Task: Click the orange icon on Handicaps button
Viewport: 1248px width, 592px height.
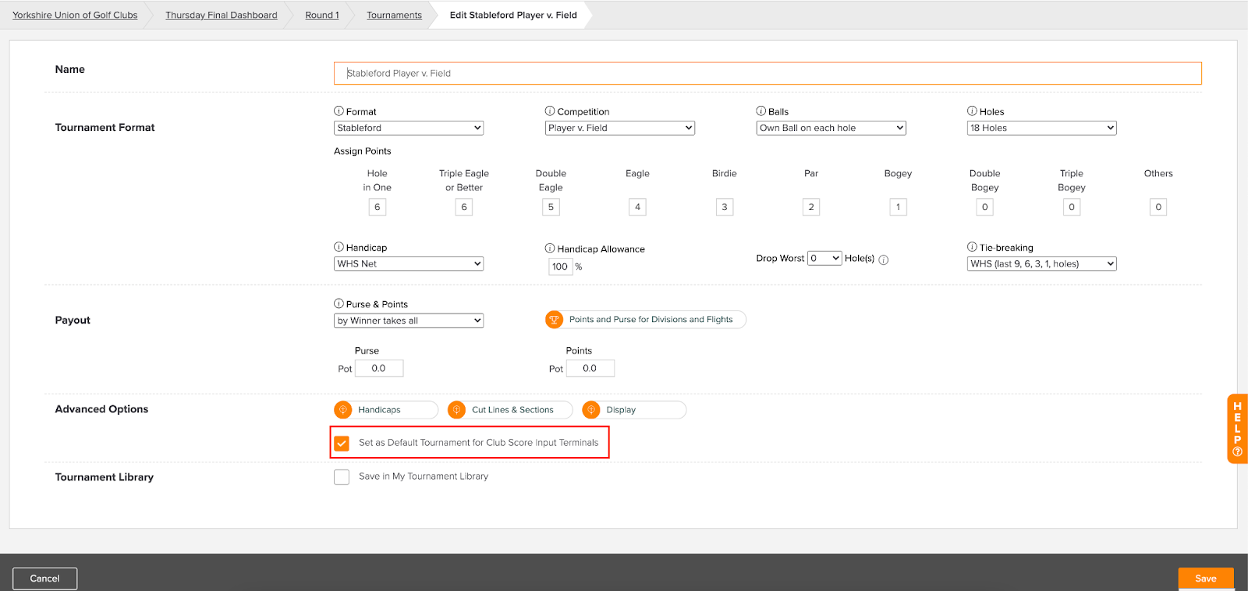Action: [x=343, y=410]
